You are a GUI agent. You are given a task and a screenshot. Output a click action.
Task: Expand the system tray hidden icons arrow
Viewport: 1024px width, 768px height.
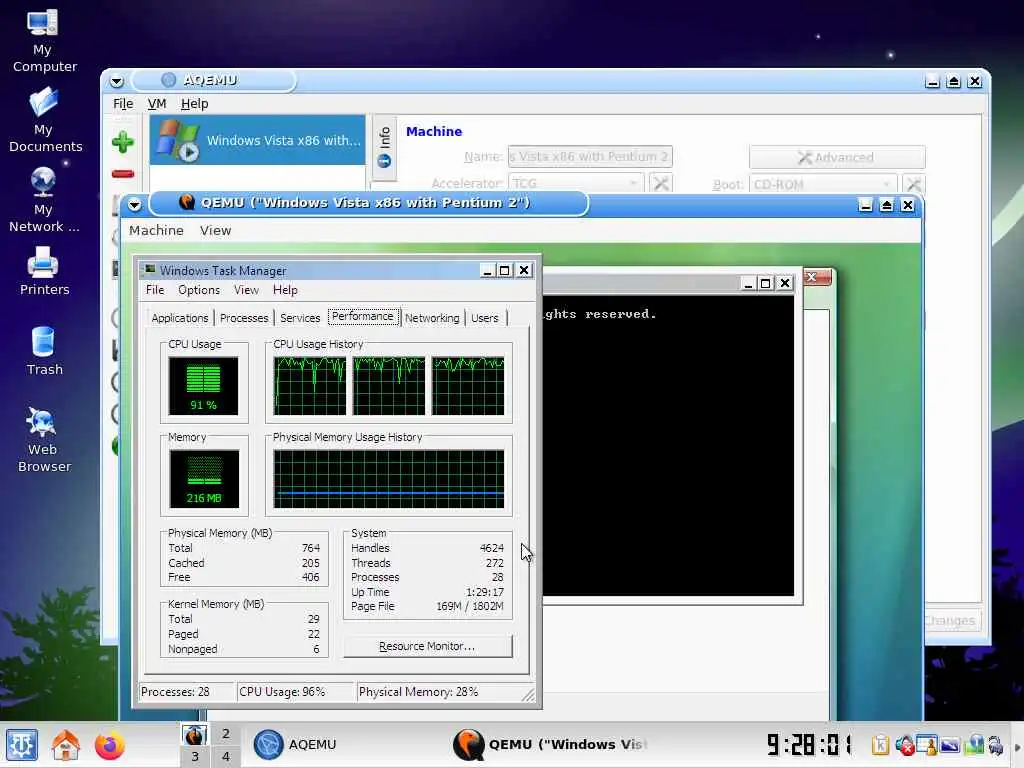point(1017,746)
